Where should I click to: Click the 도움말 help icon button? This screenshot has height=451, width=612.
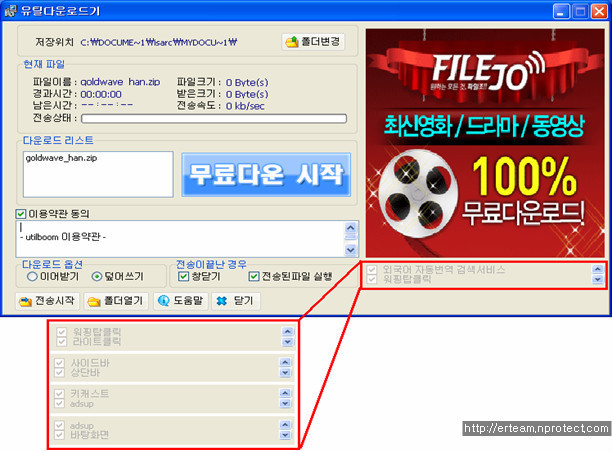180,300
